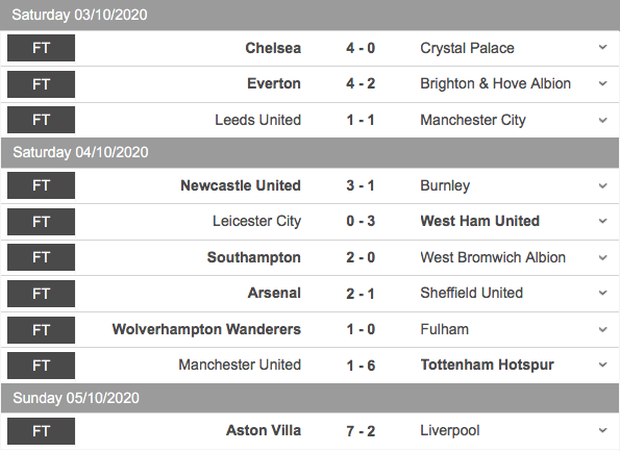Viewport: 620px width, 452px height.
Task: Expand the Wolverhampton Wanderers vs Fulham row
Action: [x=603, y=329]
